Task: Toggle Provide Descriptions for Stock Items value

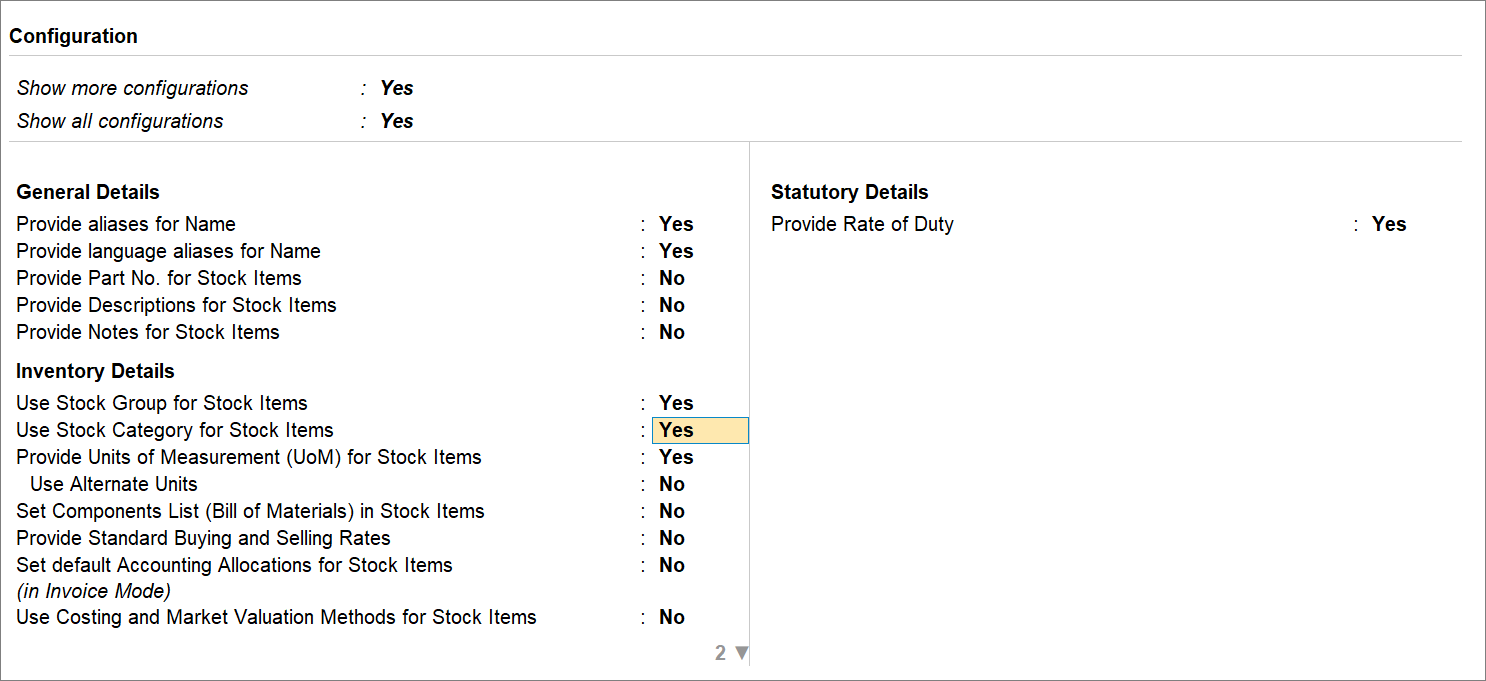Action: (x=672, y=305)
